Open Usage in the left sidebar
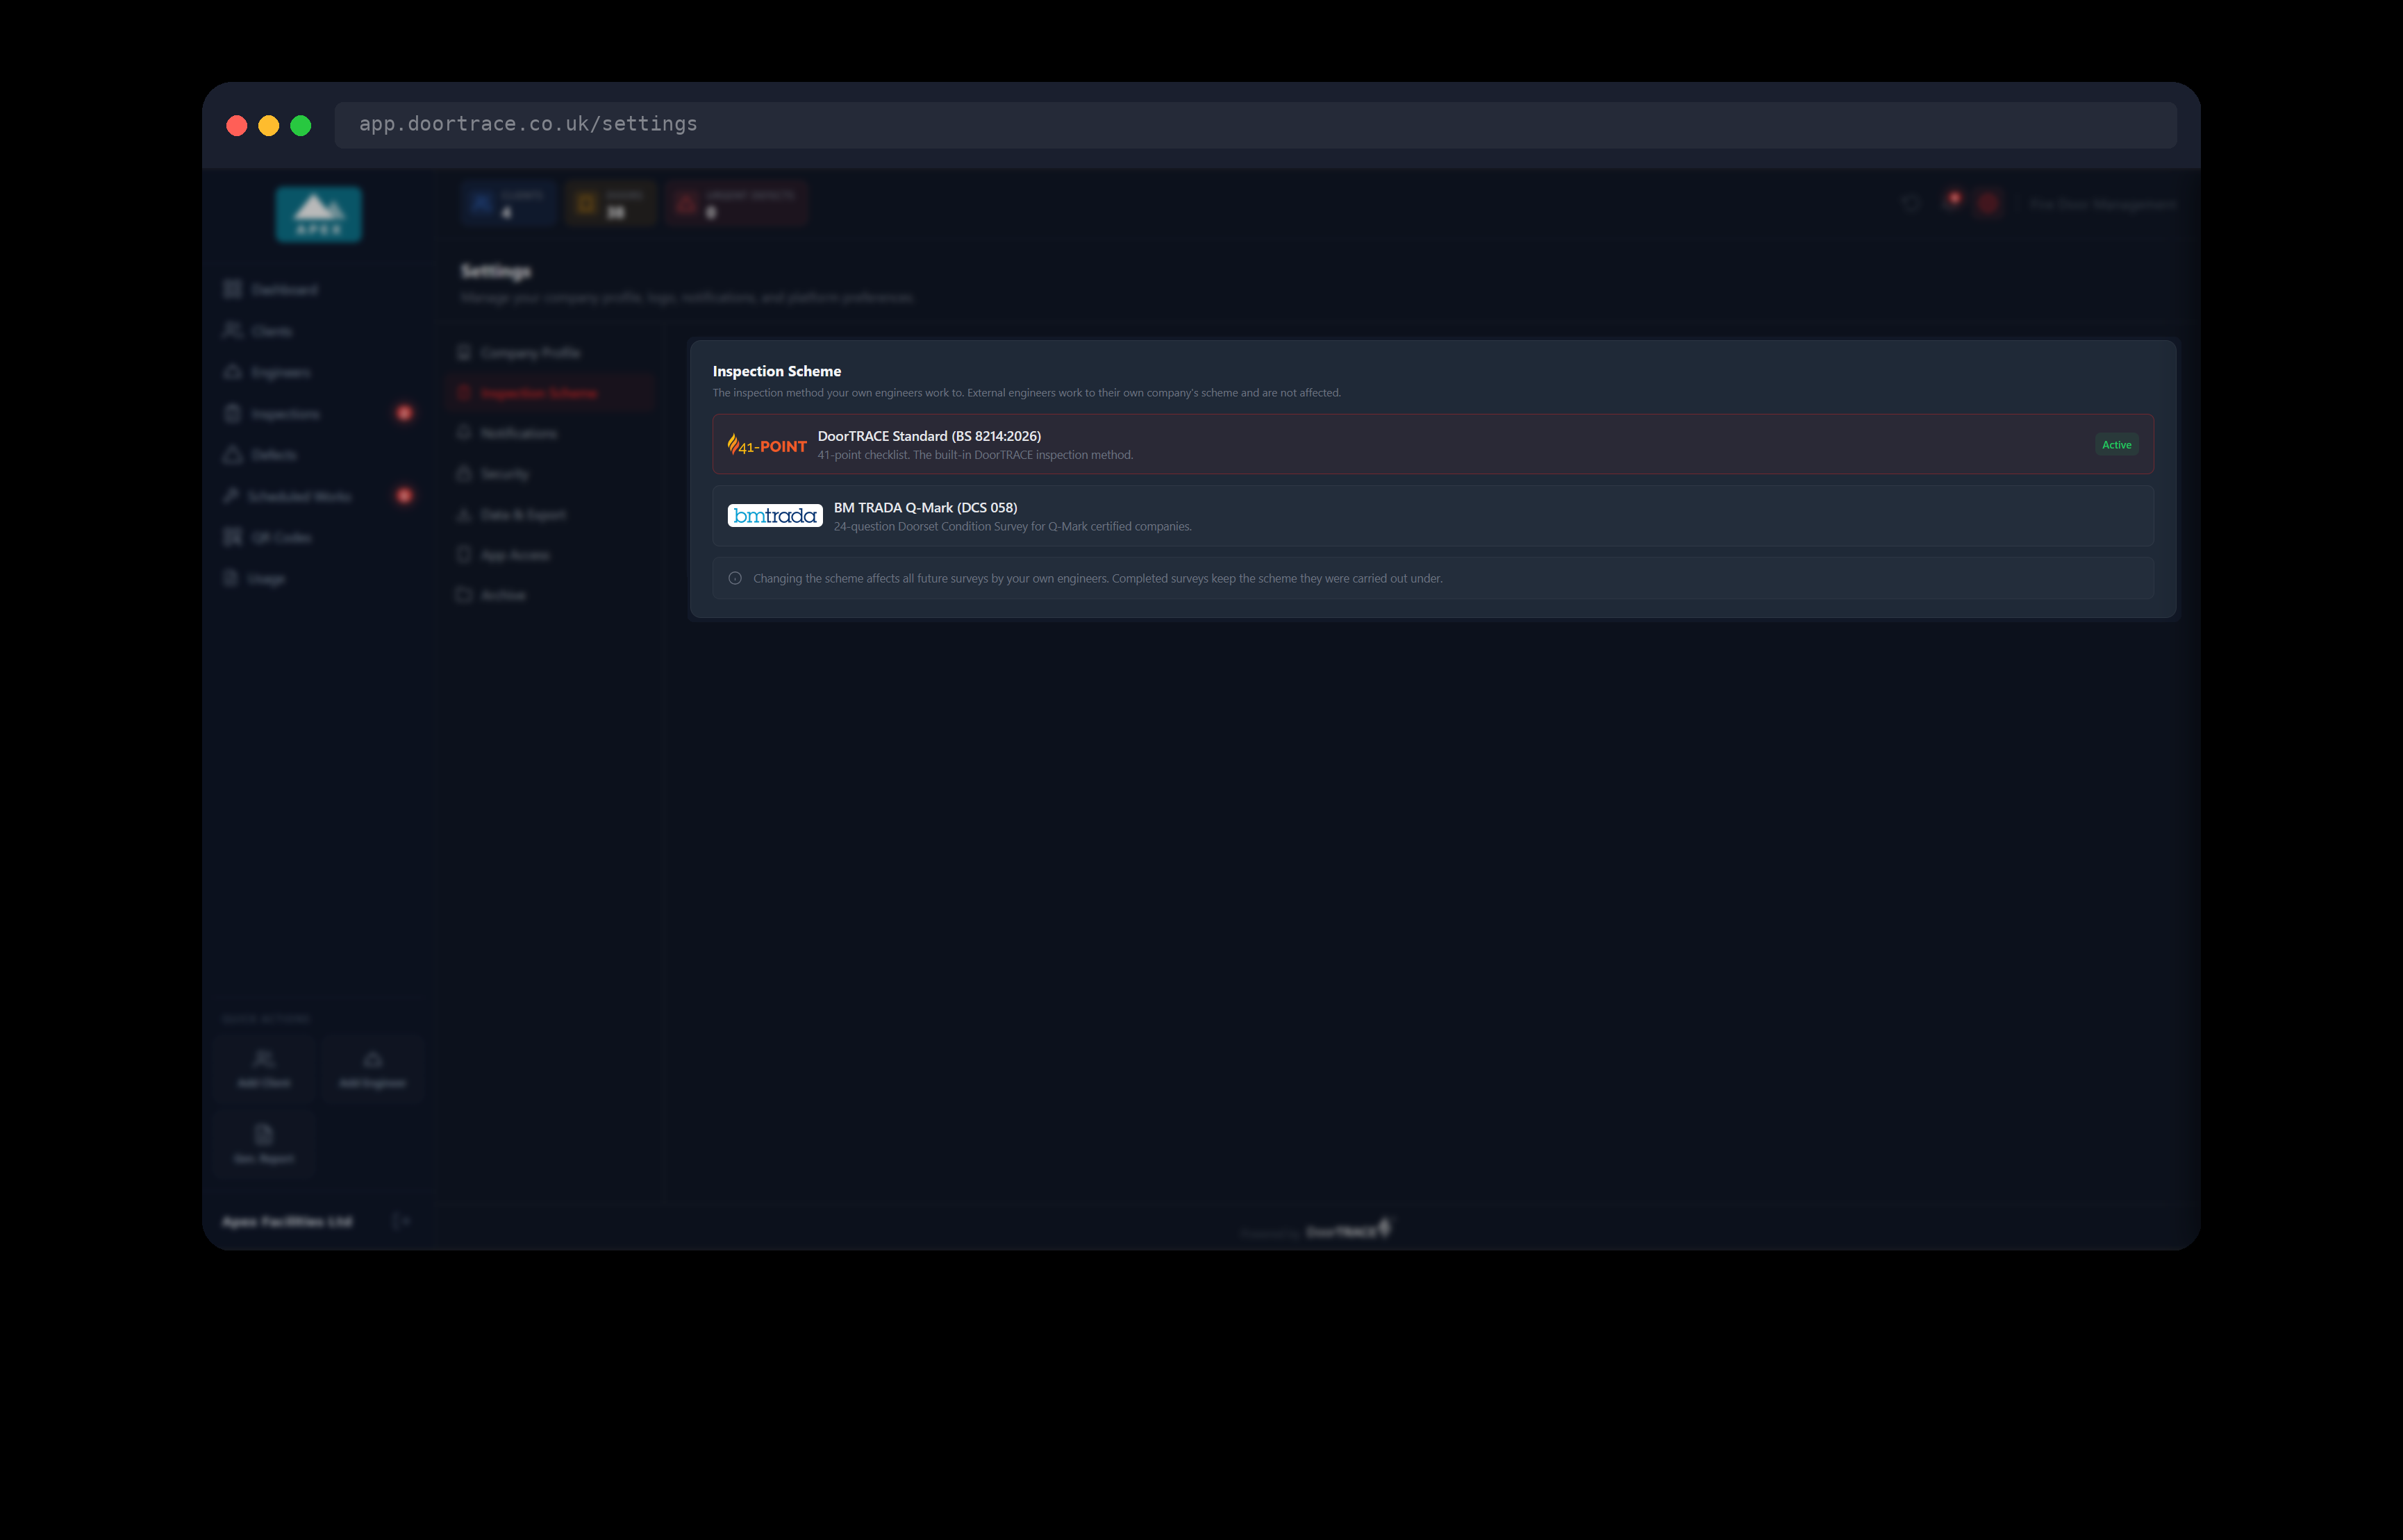The width and height of the screenshot is (2403, 1540). pos(318,578)
